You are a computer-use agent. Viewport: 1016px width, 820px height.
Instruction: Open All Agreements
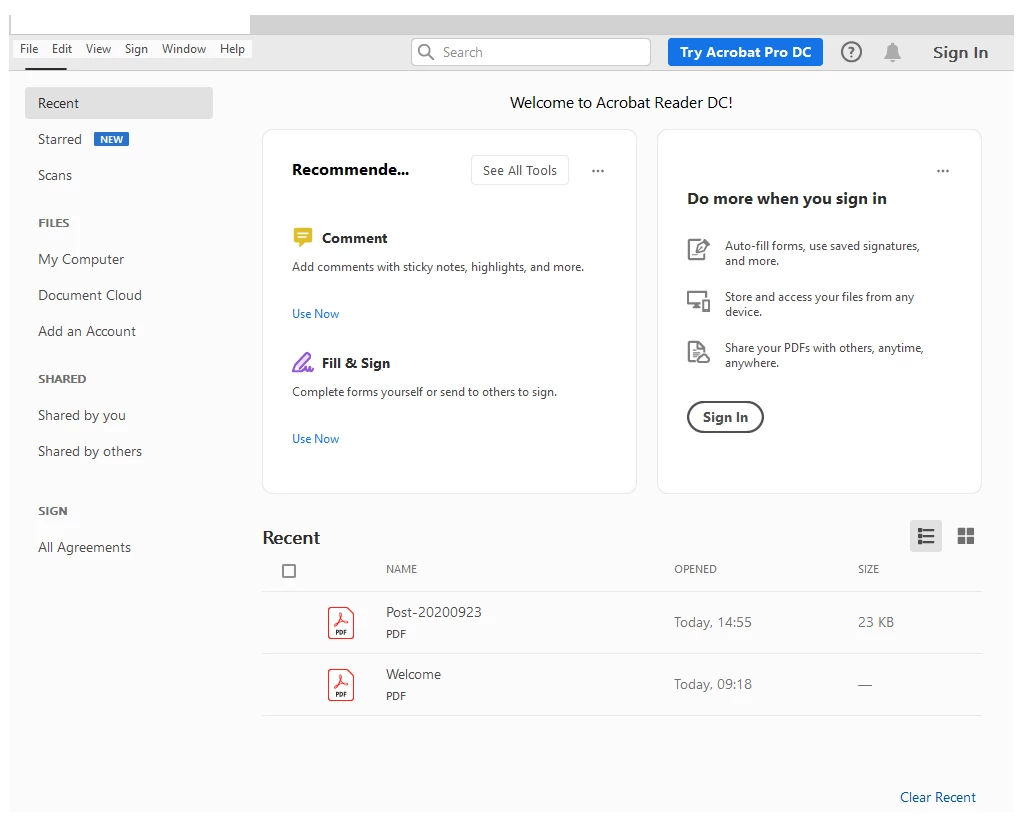click(x=84, y=547)
